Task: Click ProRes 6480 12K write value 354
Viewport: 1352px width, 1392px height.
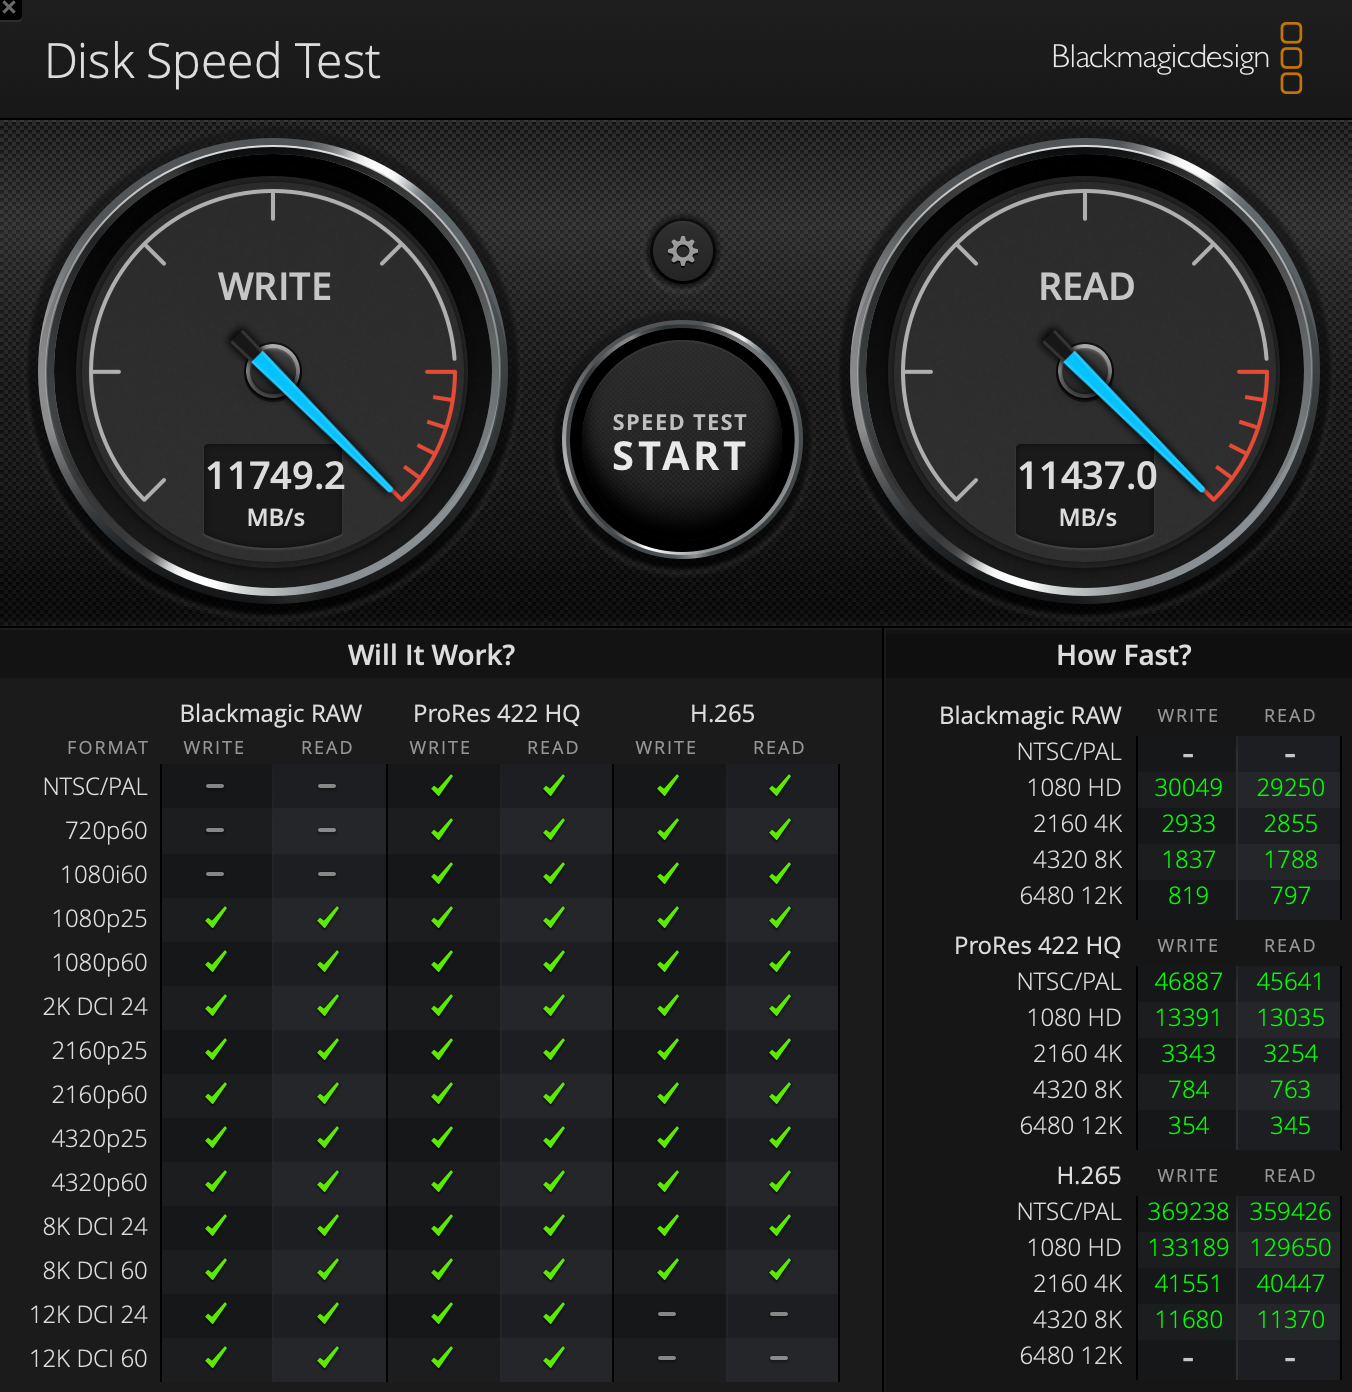Action: pos(1188,1126)
